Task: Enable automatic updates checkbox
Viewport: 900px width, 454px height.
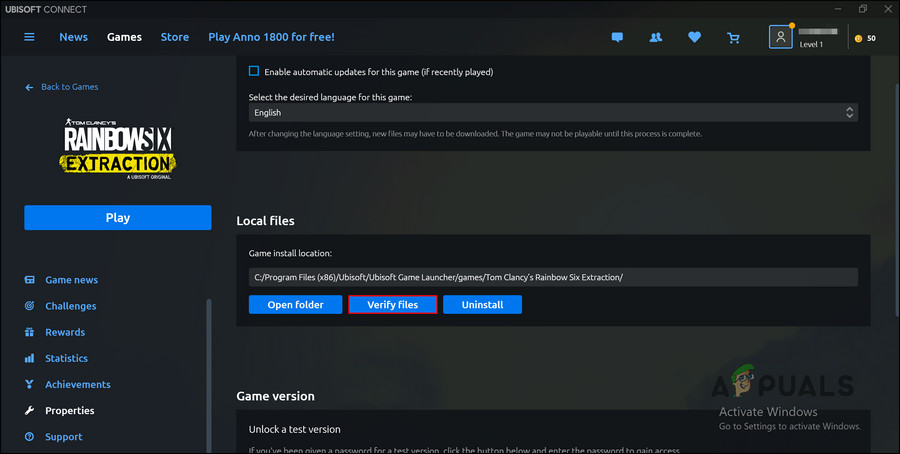Action: tap(254, 71)
